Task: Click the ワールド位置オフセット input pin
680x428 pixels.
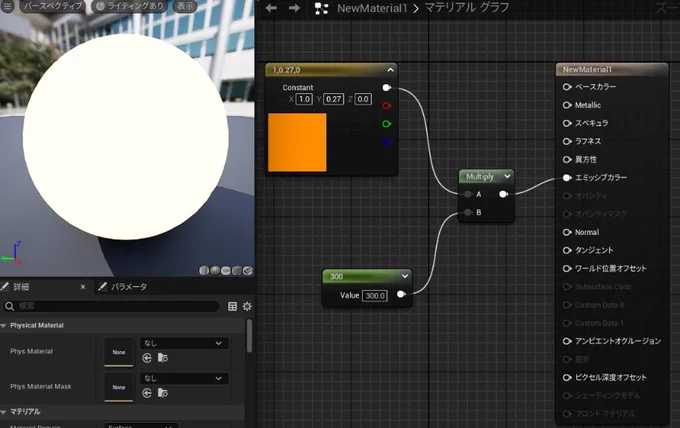Action: pyautogui.click(x=567, y=268)
